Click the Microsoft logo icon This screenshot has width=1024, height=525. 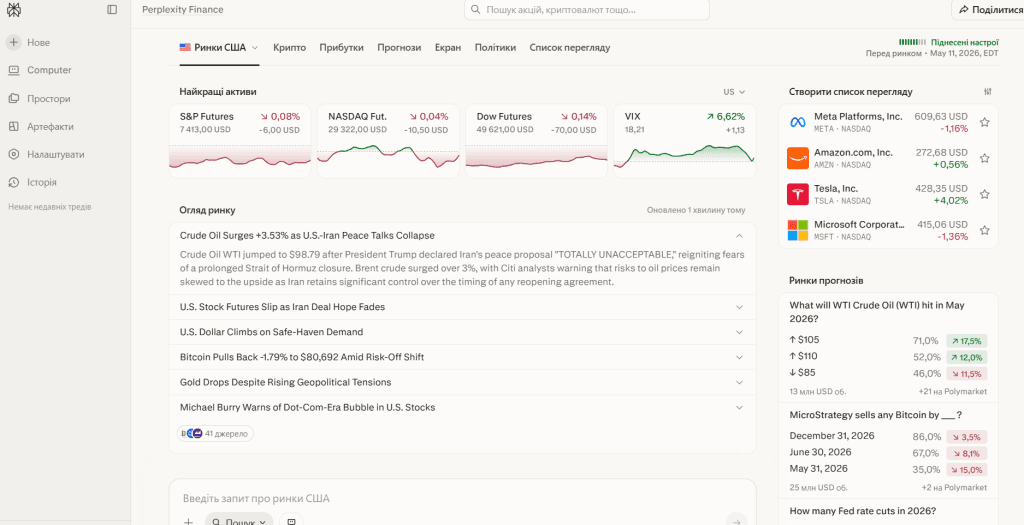coord(797,230)
